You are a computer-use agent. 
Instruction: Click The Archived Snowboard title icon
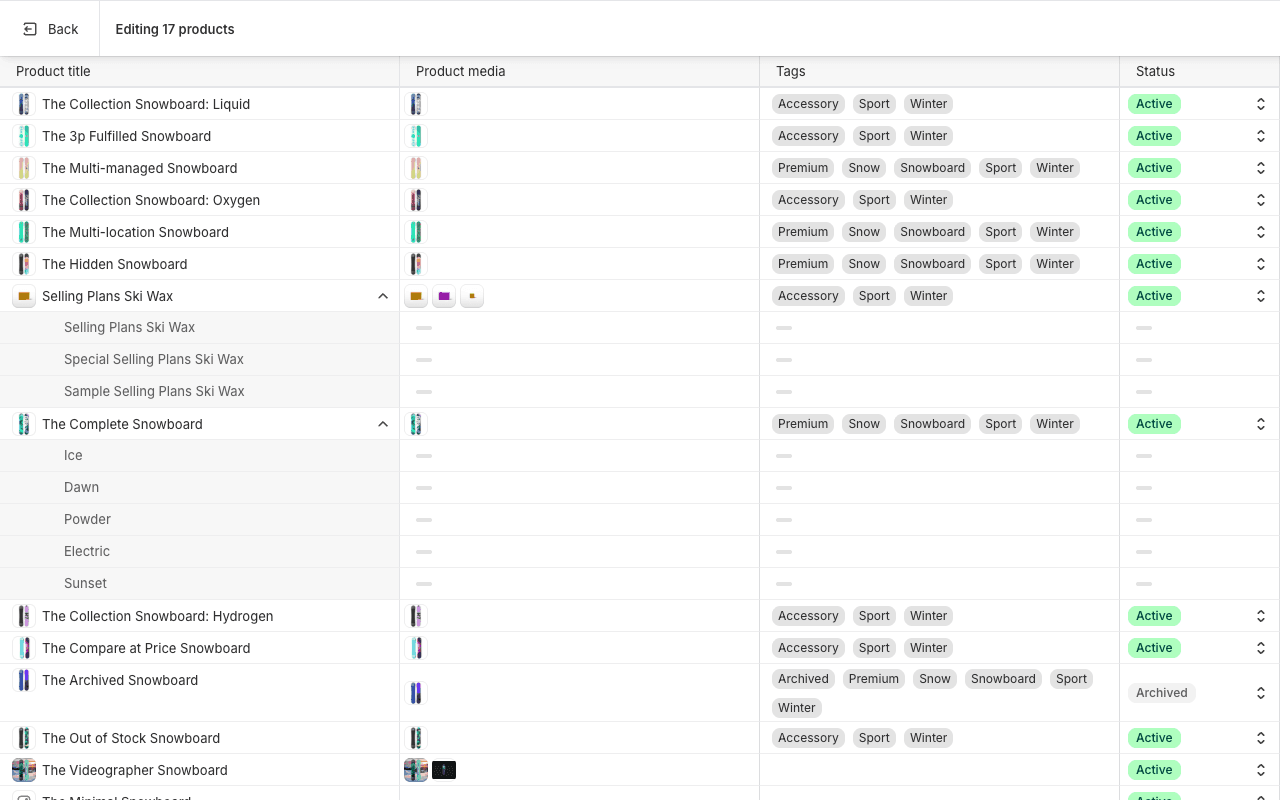click(24, 680)
